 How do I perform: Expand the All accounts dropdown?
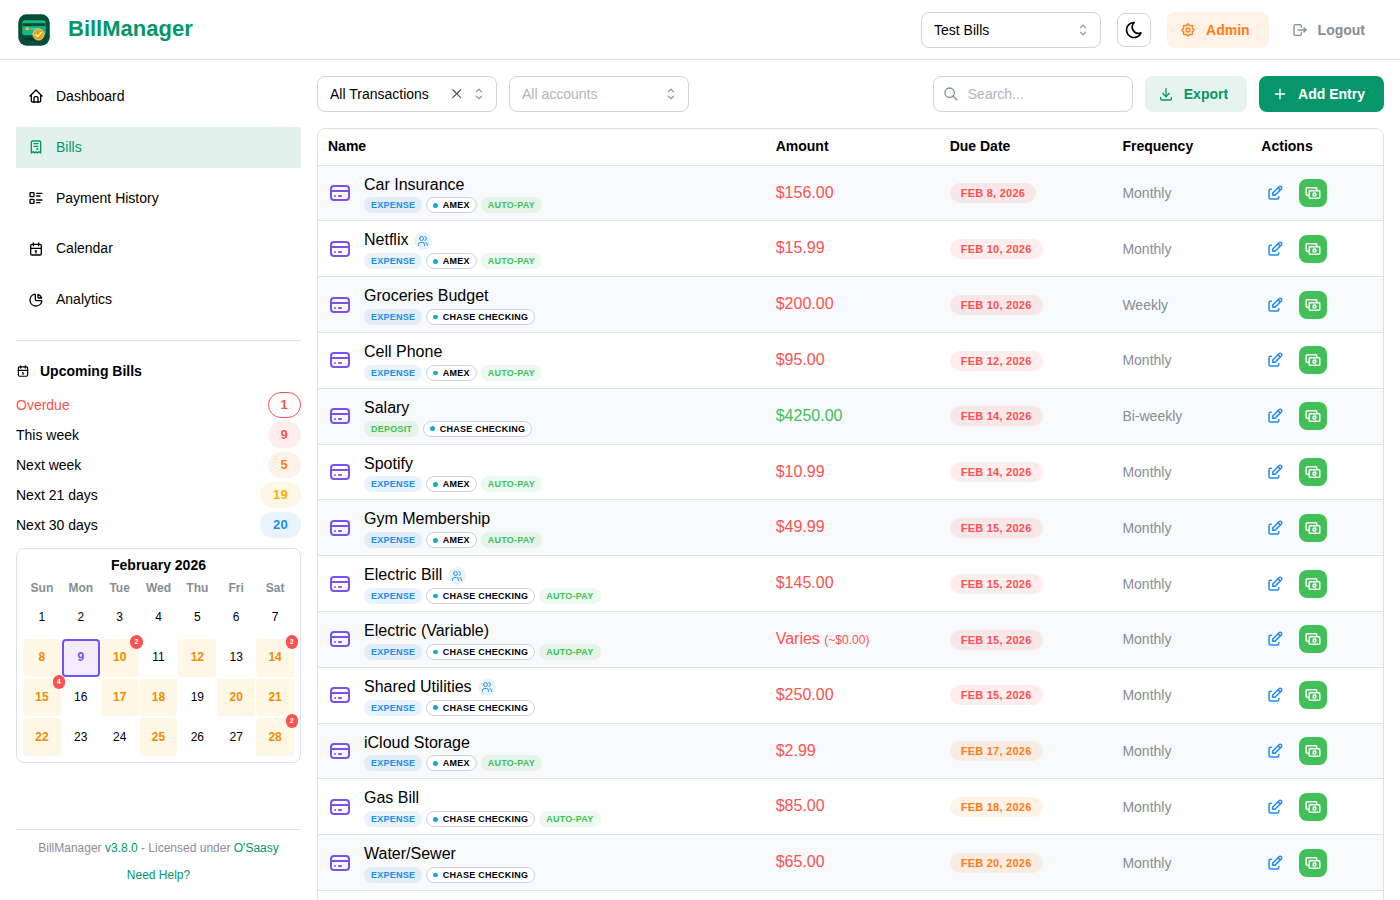pyautogui.click(x=598, y=94)
